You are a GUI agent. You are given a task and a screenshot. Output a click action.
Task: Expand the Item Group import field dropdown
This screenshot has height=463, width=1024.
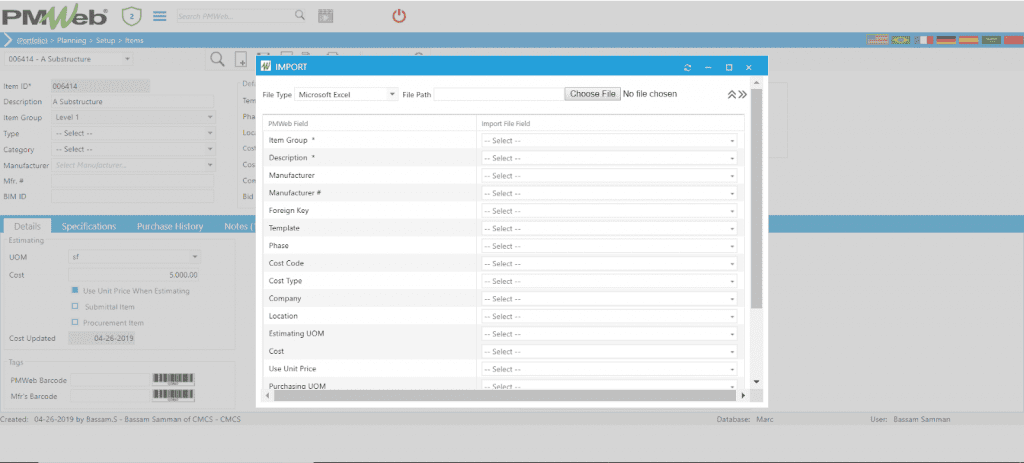click(x=610, y=141)
